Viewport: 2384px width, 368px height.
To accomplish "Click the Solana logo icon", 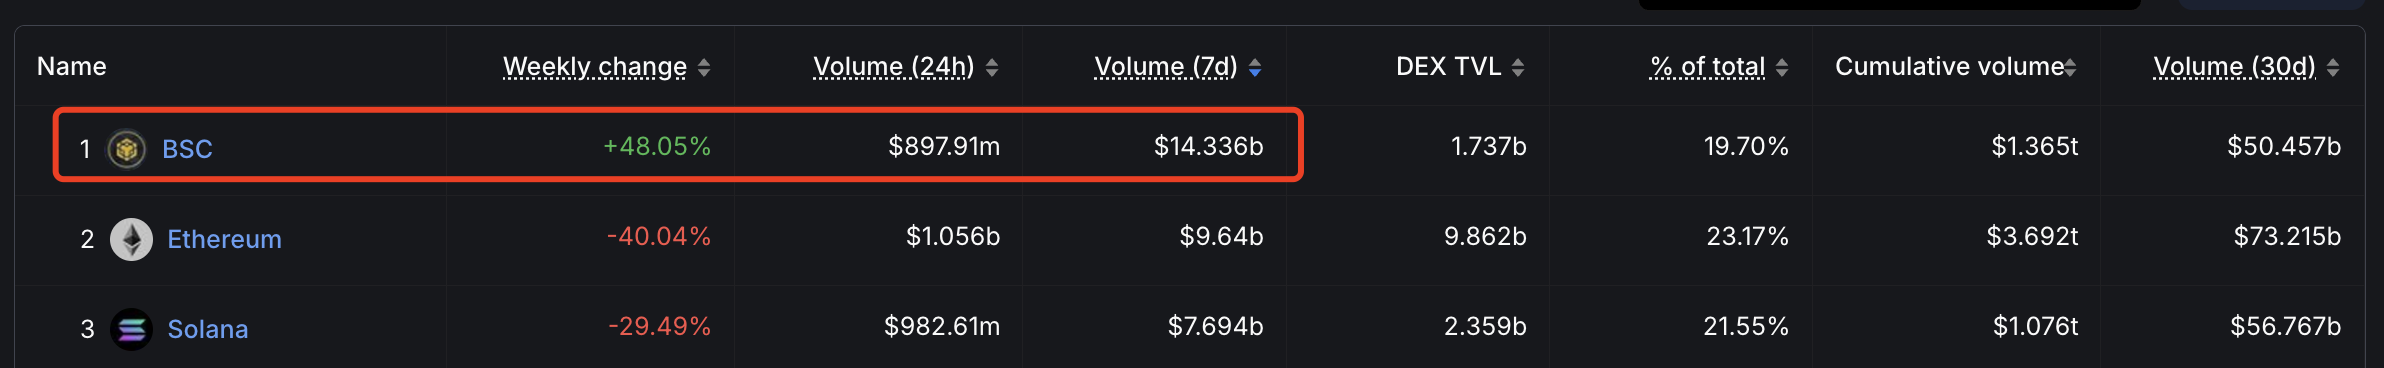I will tap(131, 329).
